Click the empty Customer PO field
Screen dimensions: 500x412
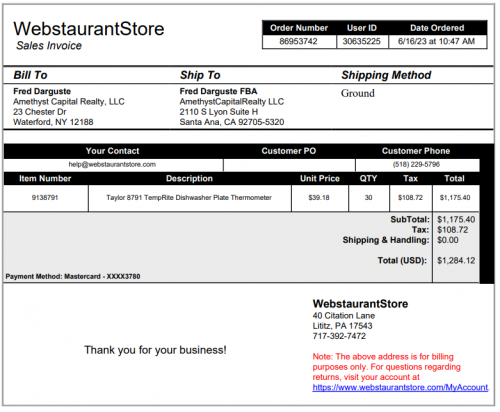(289, 165)
